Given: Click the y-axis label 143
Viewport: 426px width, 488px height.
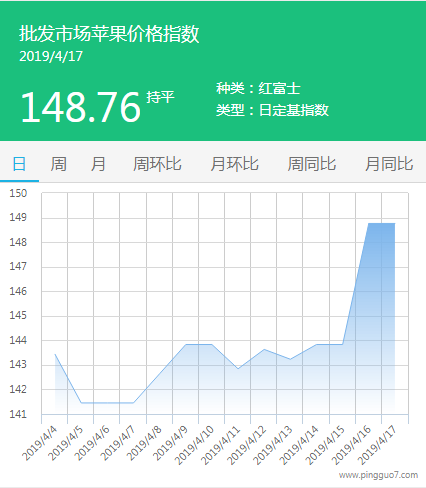Looking at the screenshot, I should pos(18,364).
